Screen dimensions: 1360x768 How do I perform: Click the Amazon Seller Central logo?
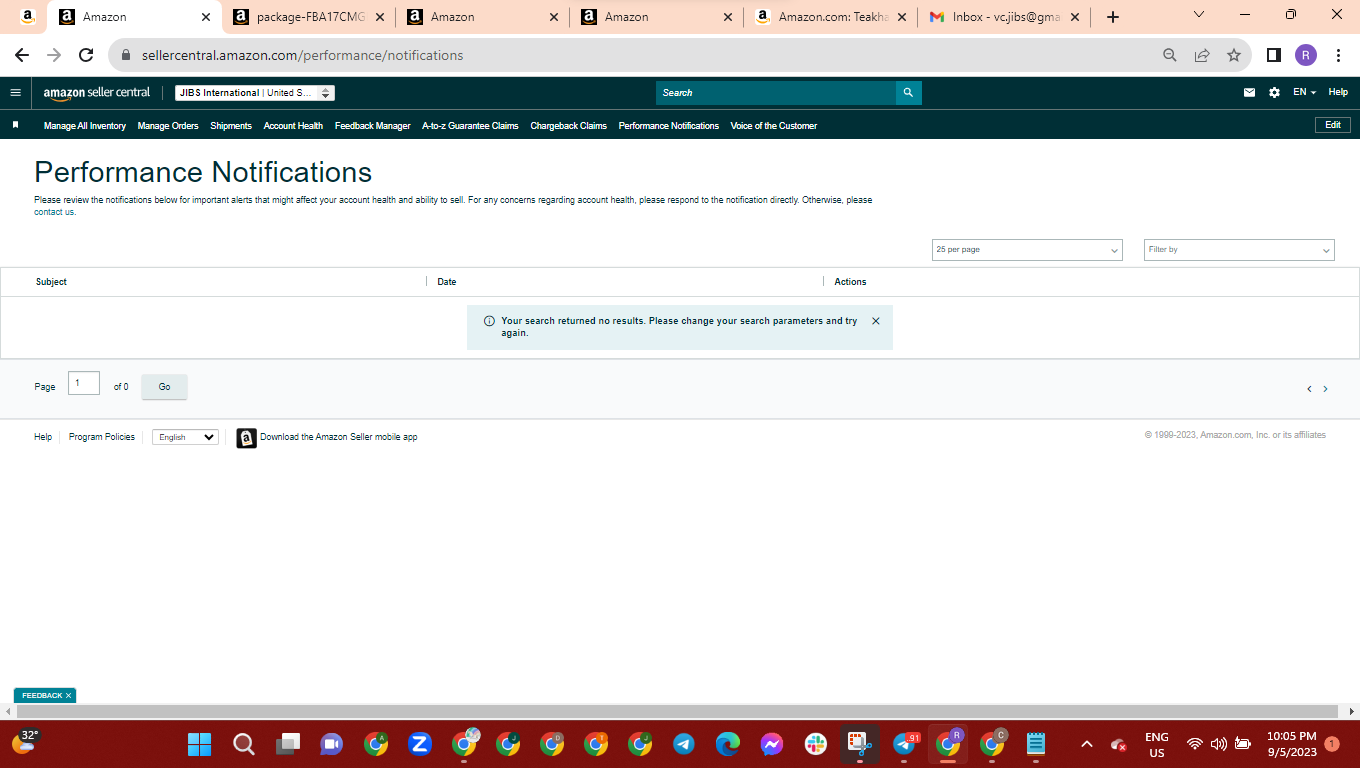[x=97, y=93]
